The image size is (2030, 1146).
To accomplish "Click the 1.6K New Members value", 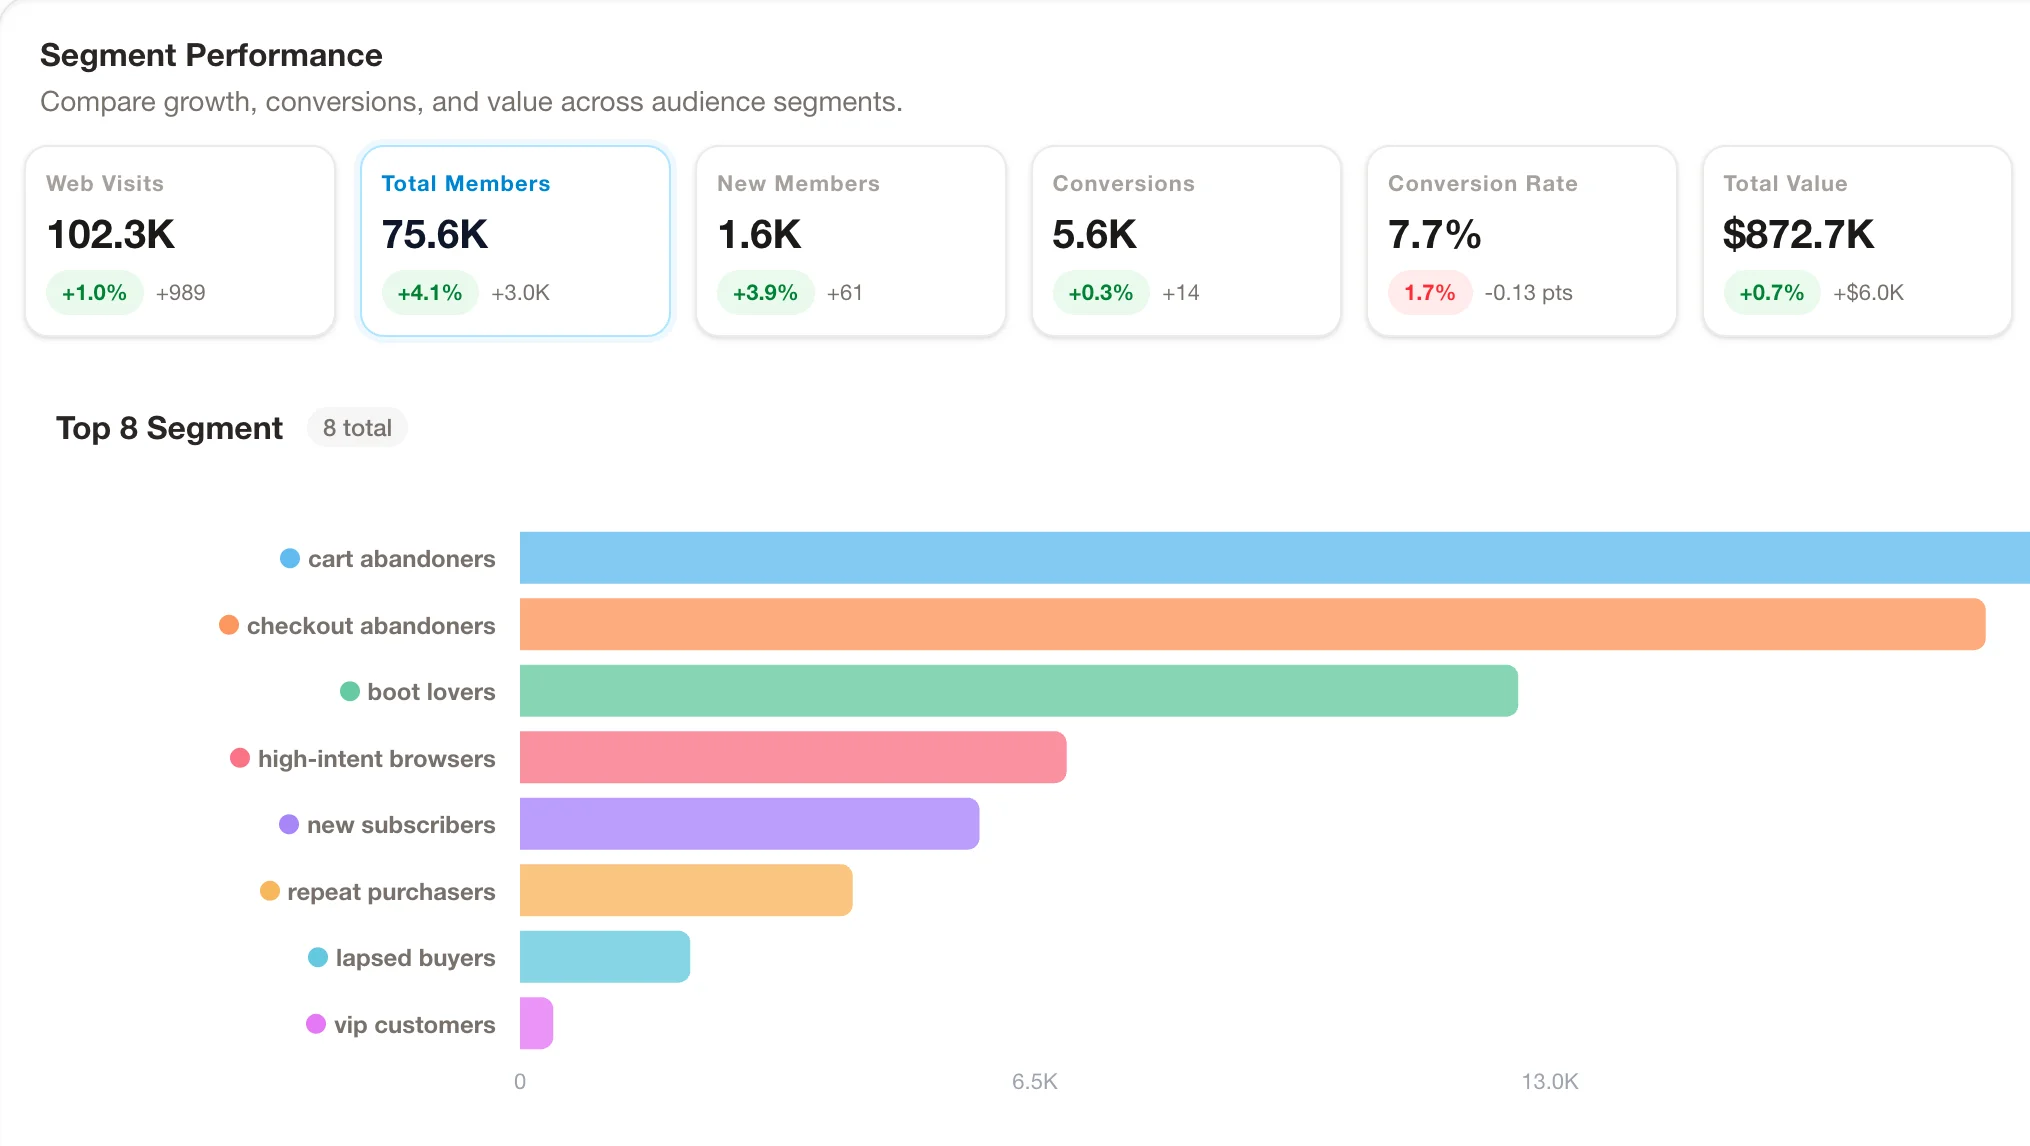I will 760,235.
